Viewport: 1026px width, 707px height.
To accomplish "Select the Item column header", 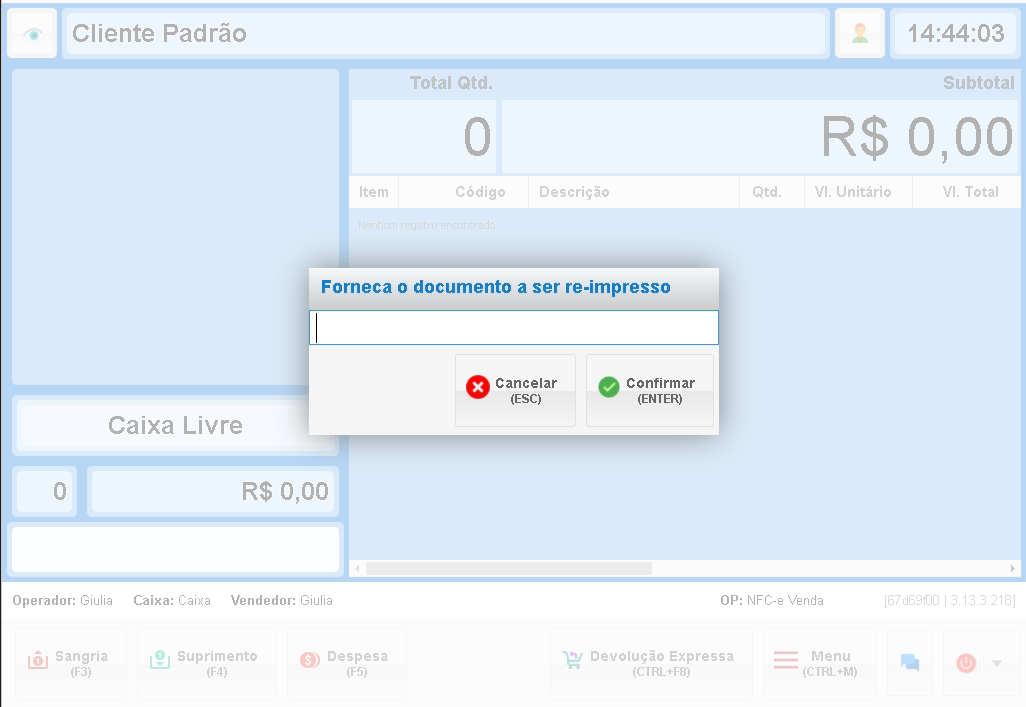I will coord(374,192).
